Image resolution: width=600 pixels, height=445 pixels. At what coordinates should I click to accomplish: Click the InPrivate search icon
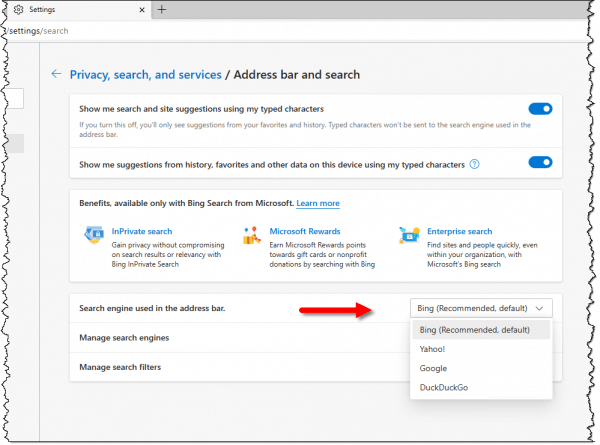94,235
